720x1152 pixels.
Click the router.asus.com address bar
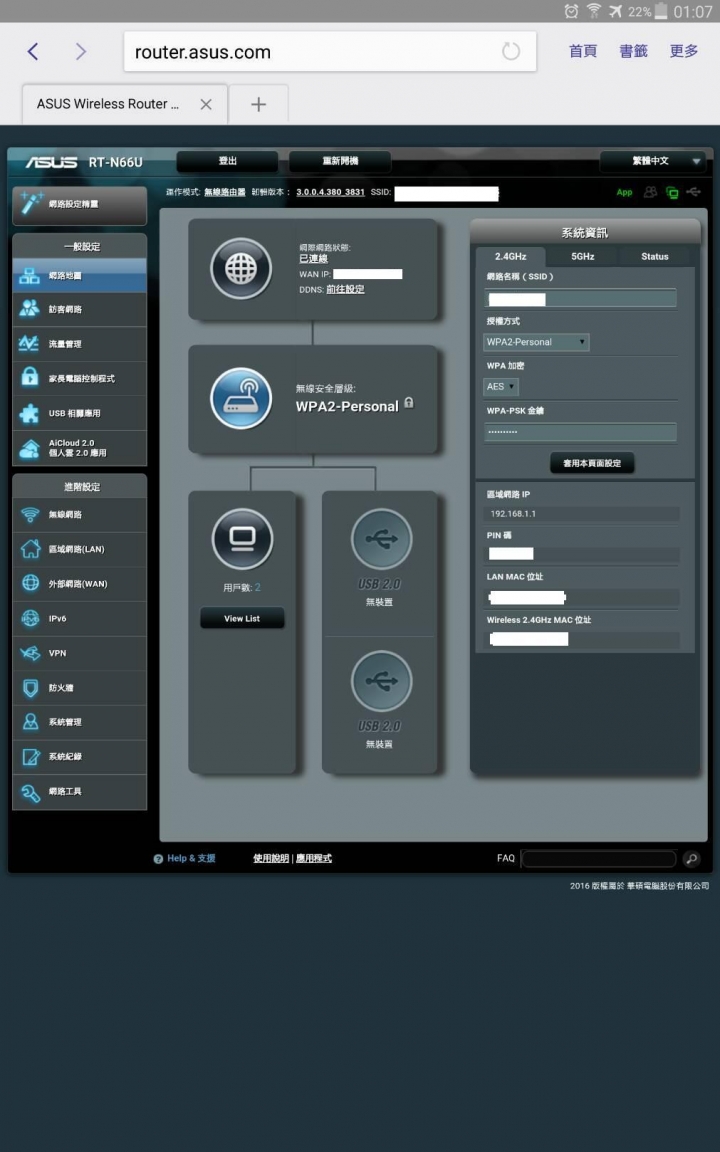point(330,51)
